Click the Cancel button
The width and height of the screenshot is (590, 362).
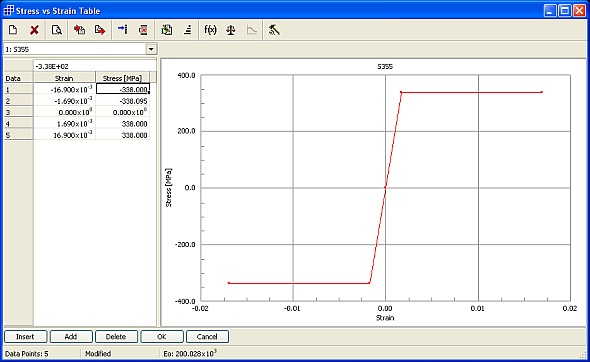pyautogui.click(x=207, y=336)
